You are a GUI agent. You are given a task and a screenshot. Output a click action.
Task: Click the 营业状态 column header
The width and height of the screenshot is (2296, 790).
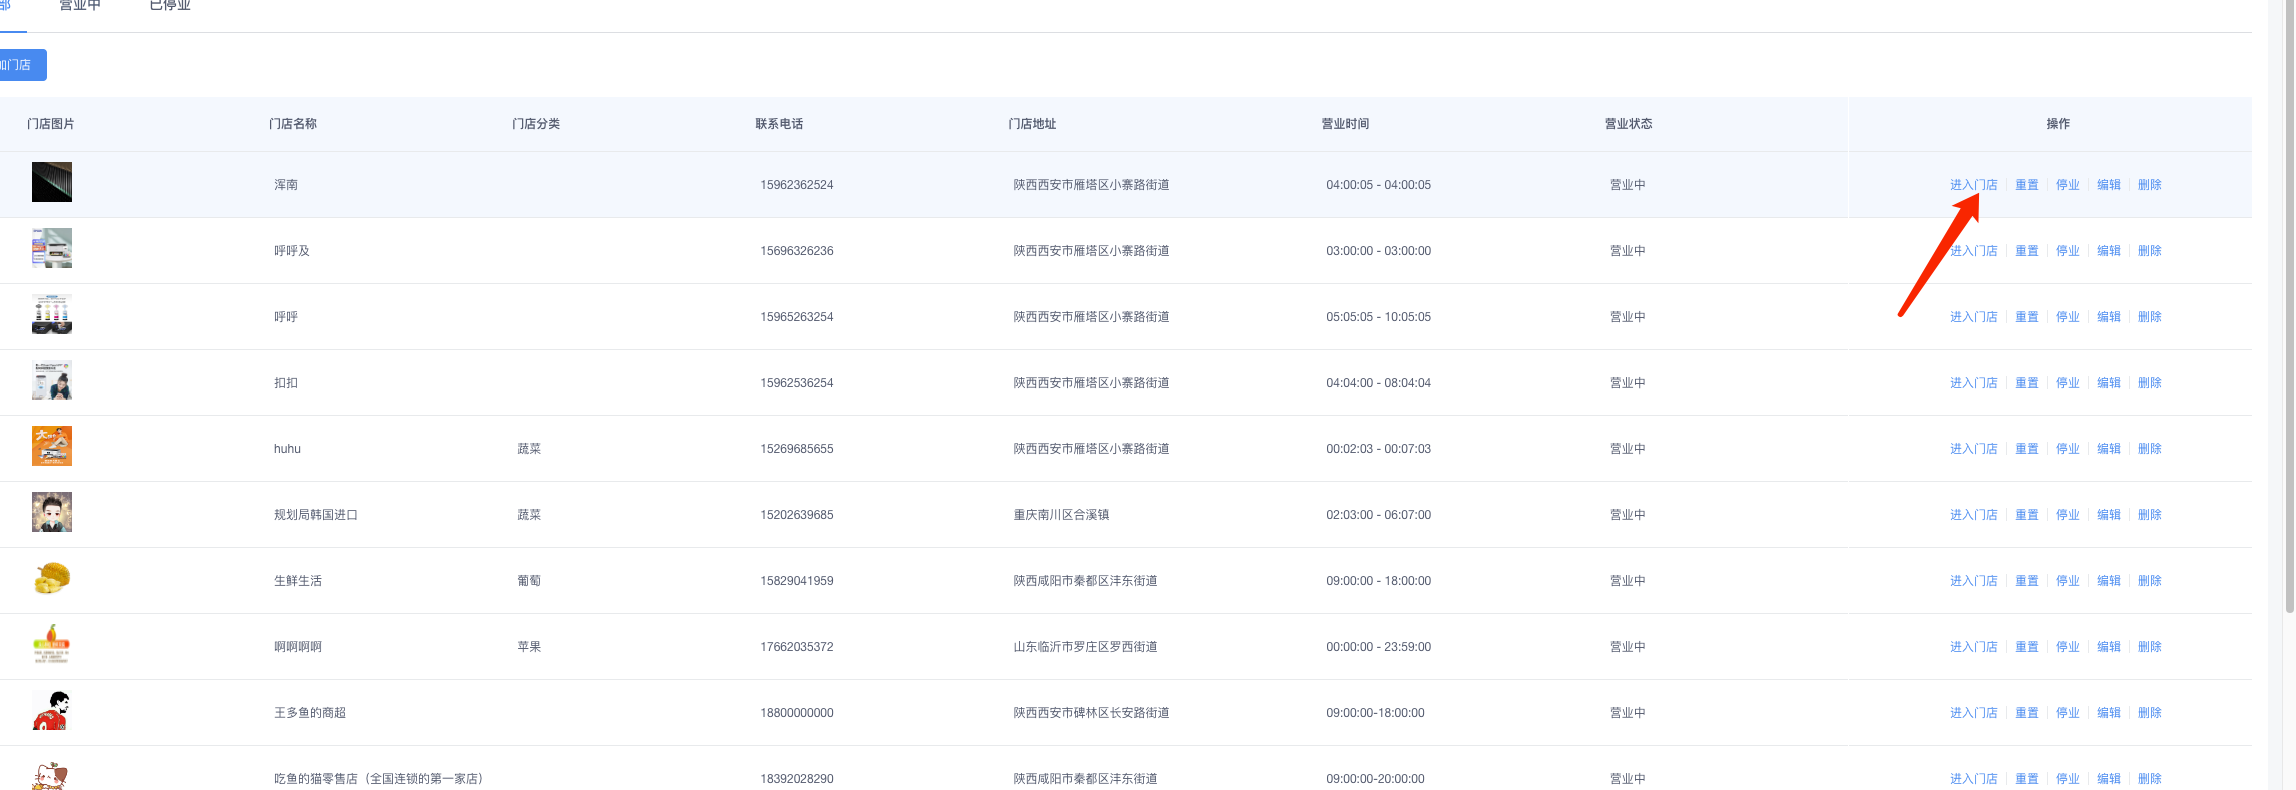(1628, 124)
